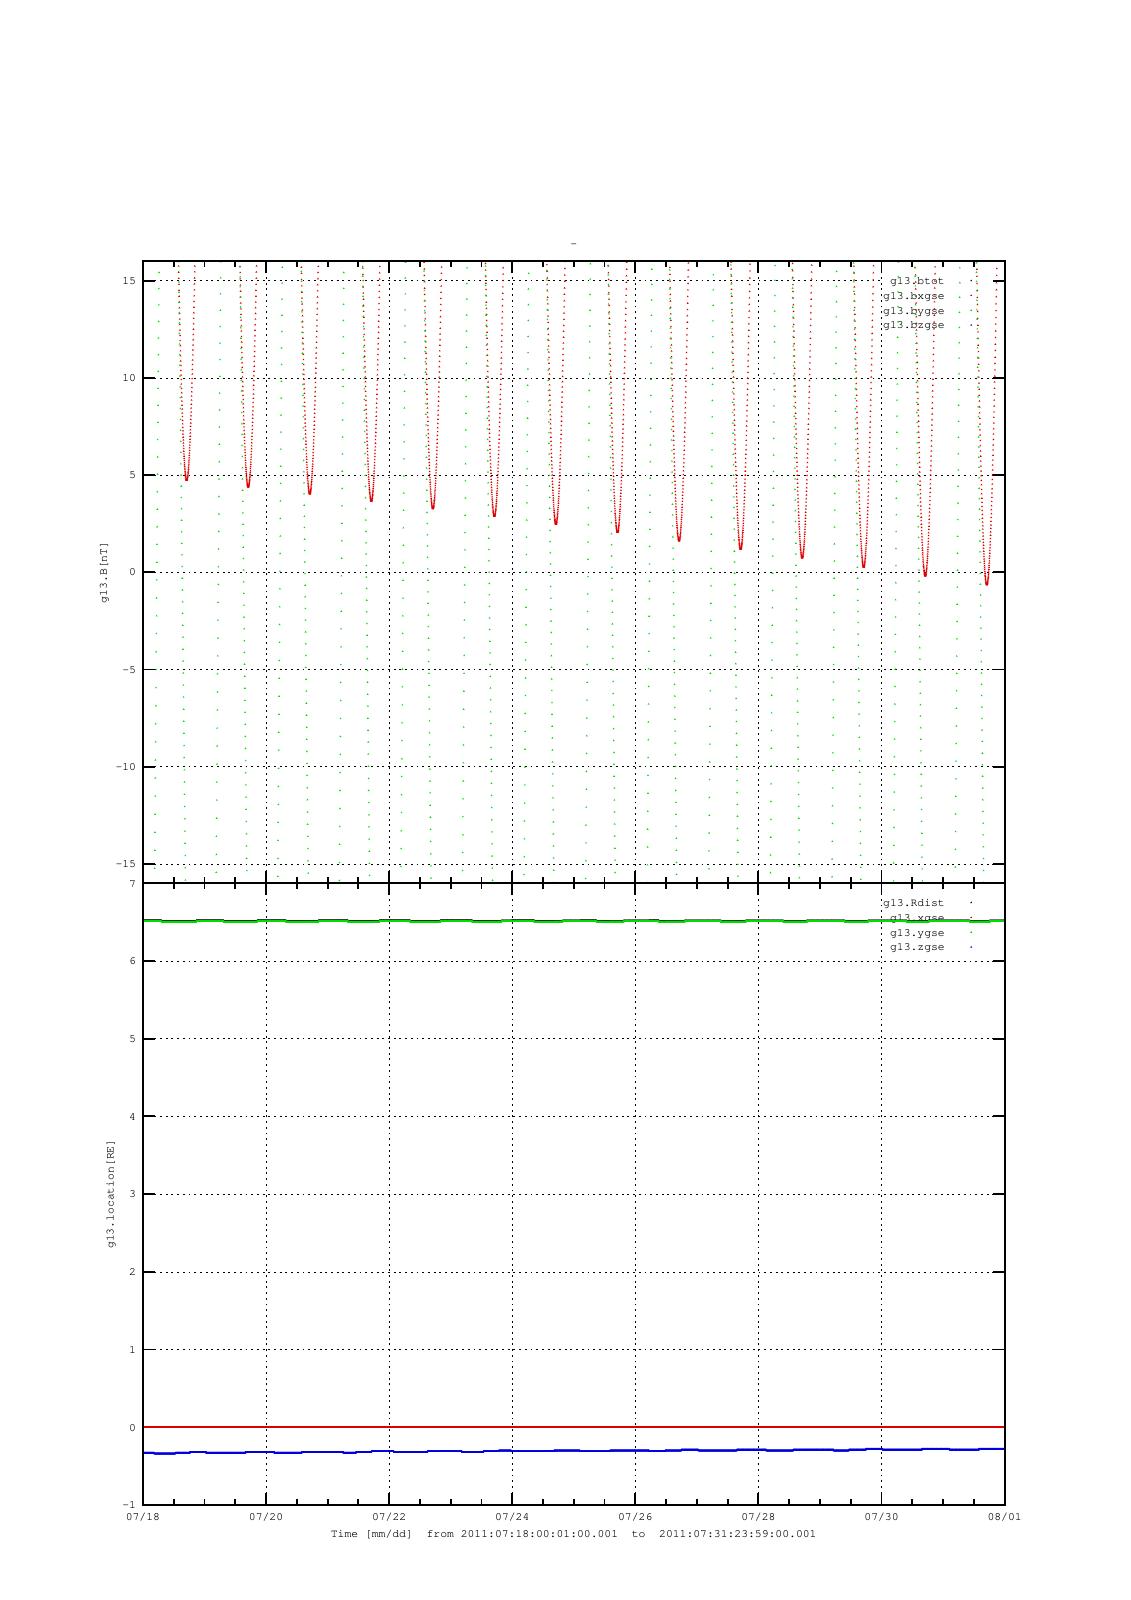
Task: Click the g13.zgse legend entry
Action: pos(917,947)
